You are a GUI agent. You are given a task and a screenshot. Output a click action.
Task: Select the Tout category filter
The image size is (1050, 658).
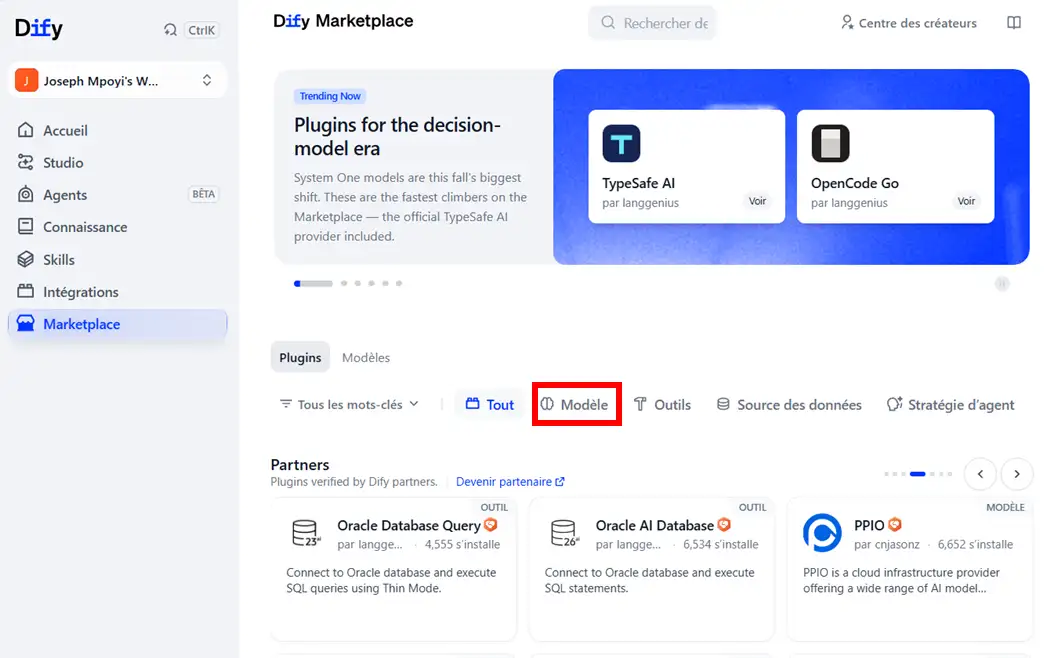pyautogui.click(x=490, y=404)
